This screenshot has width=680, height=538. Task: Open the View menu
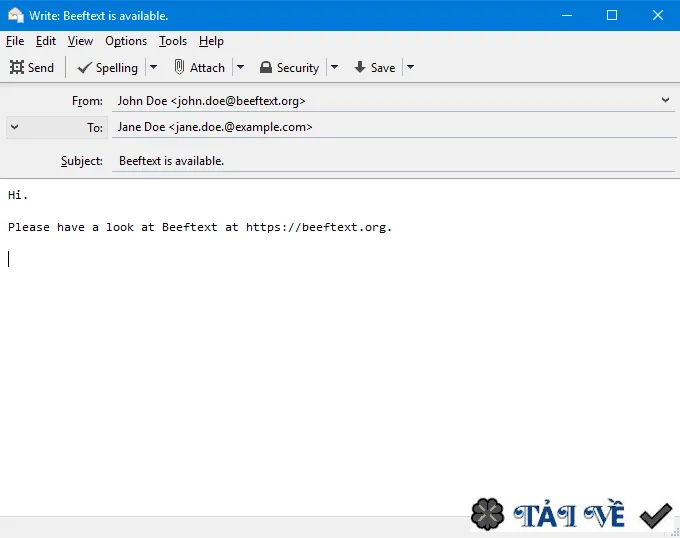pos(80,41)
